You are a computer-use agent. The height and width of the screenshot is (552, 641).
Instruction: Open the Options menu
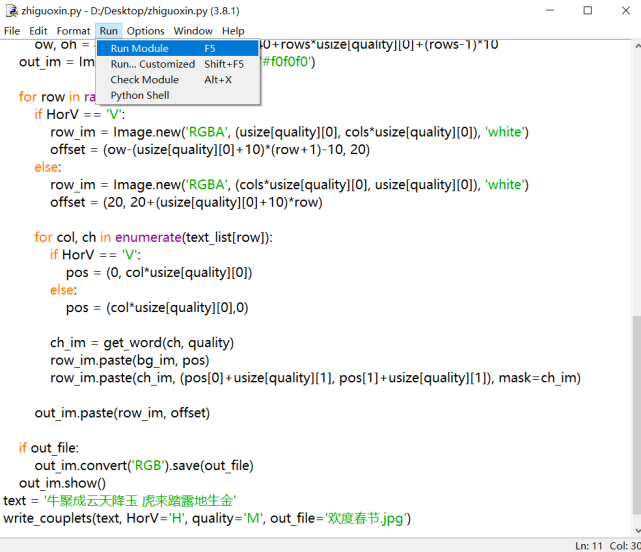[x=145, y=31]
